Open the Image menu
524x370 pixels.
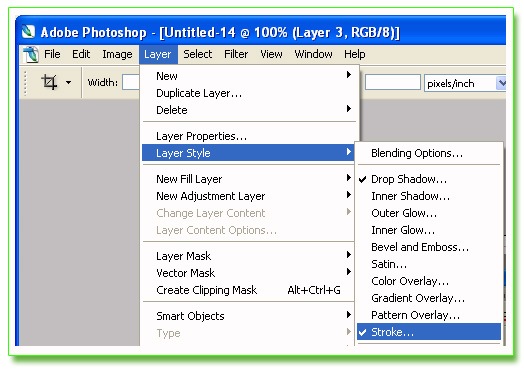pos(117,54)
